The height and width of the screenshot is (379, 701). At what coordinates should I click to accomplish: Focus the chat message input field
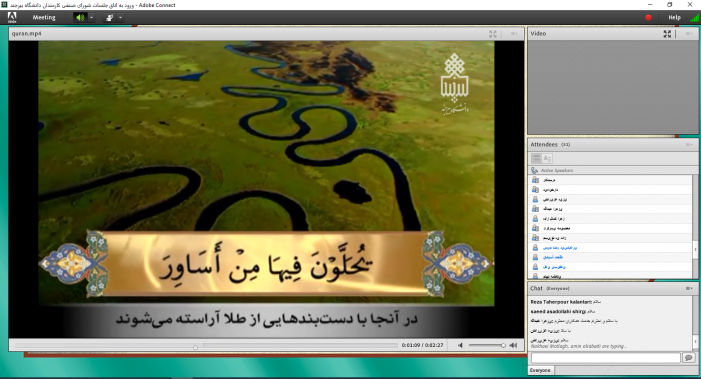(x=605, y=358)
